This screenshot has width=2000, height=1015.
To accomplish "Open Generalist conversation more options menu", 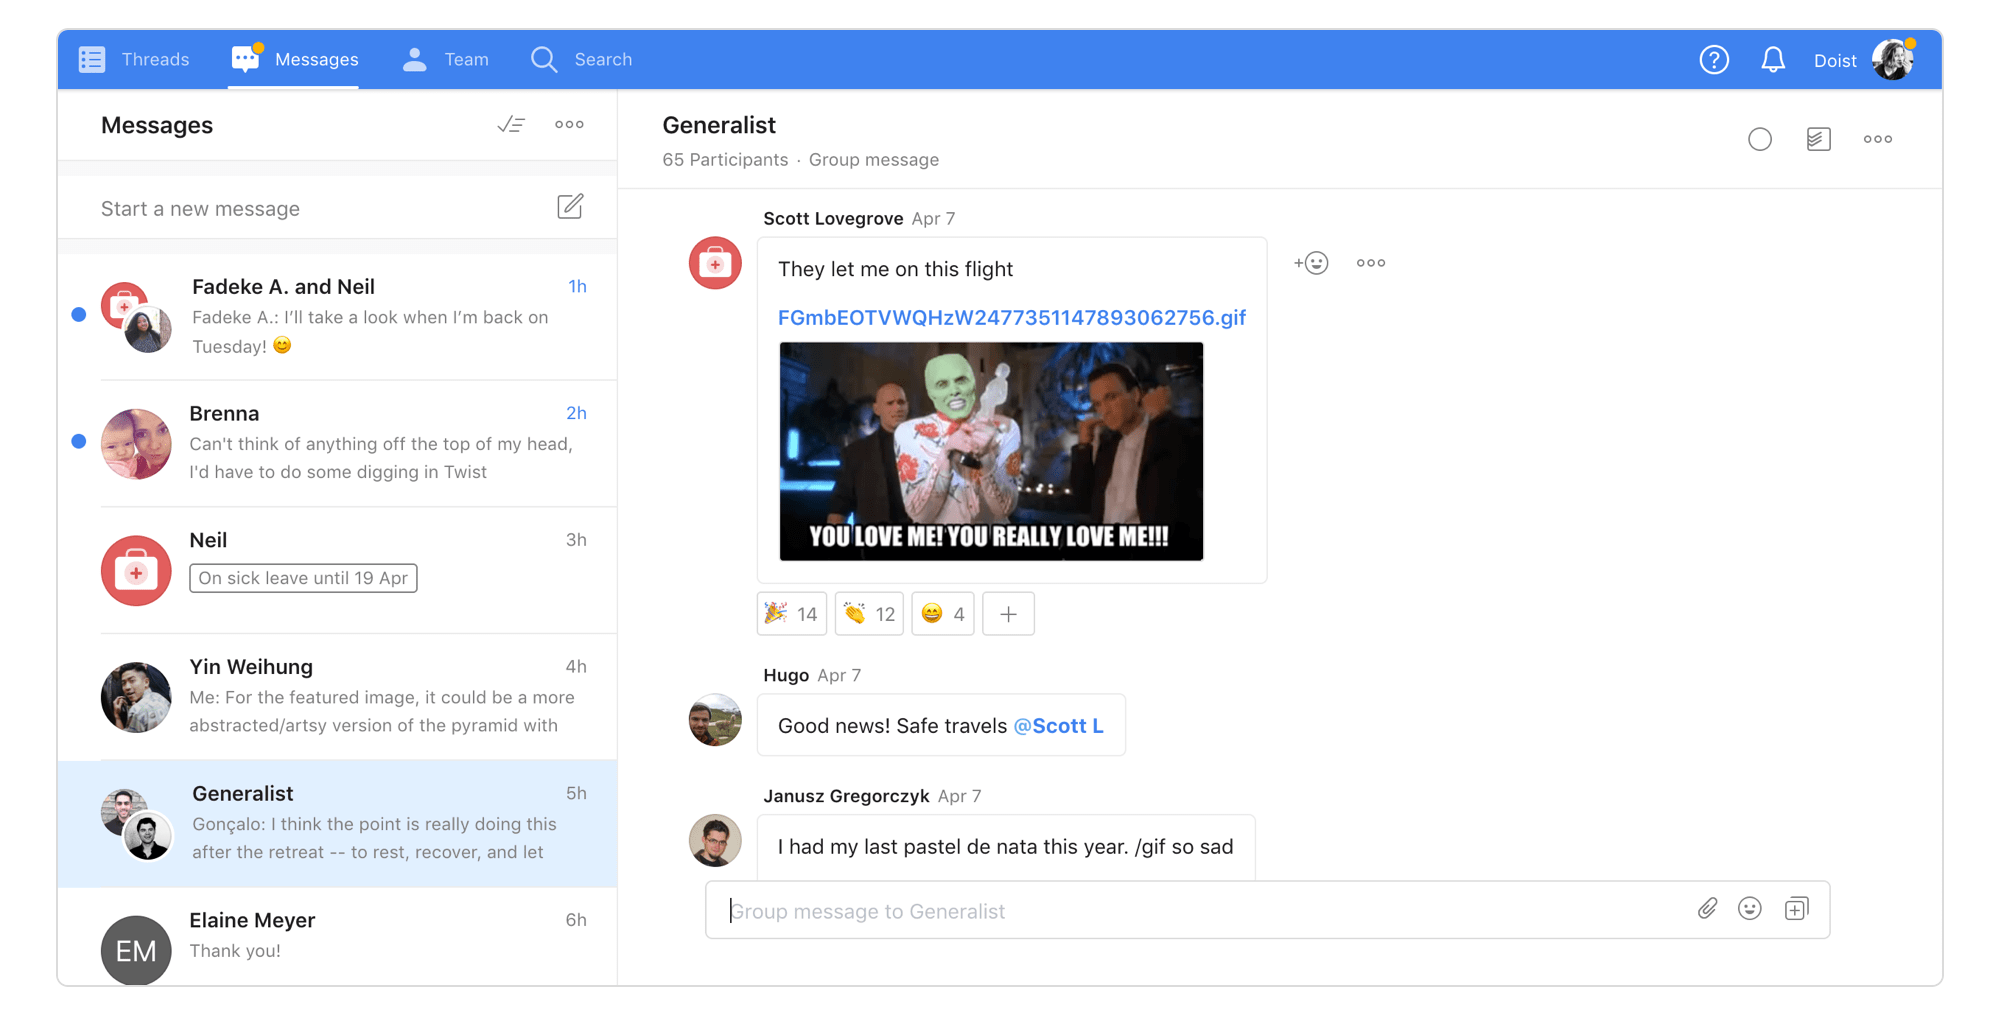I will click(x=1878, y=139).
